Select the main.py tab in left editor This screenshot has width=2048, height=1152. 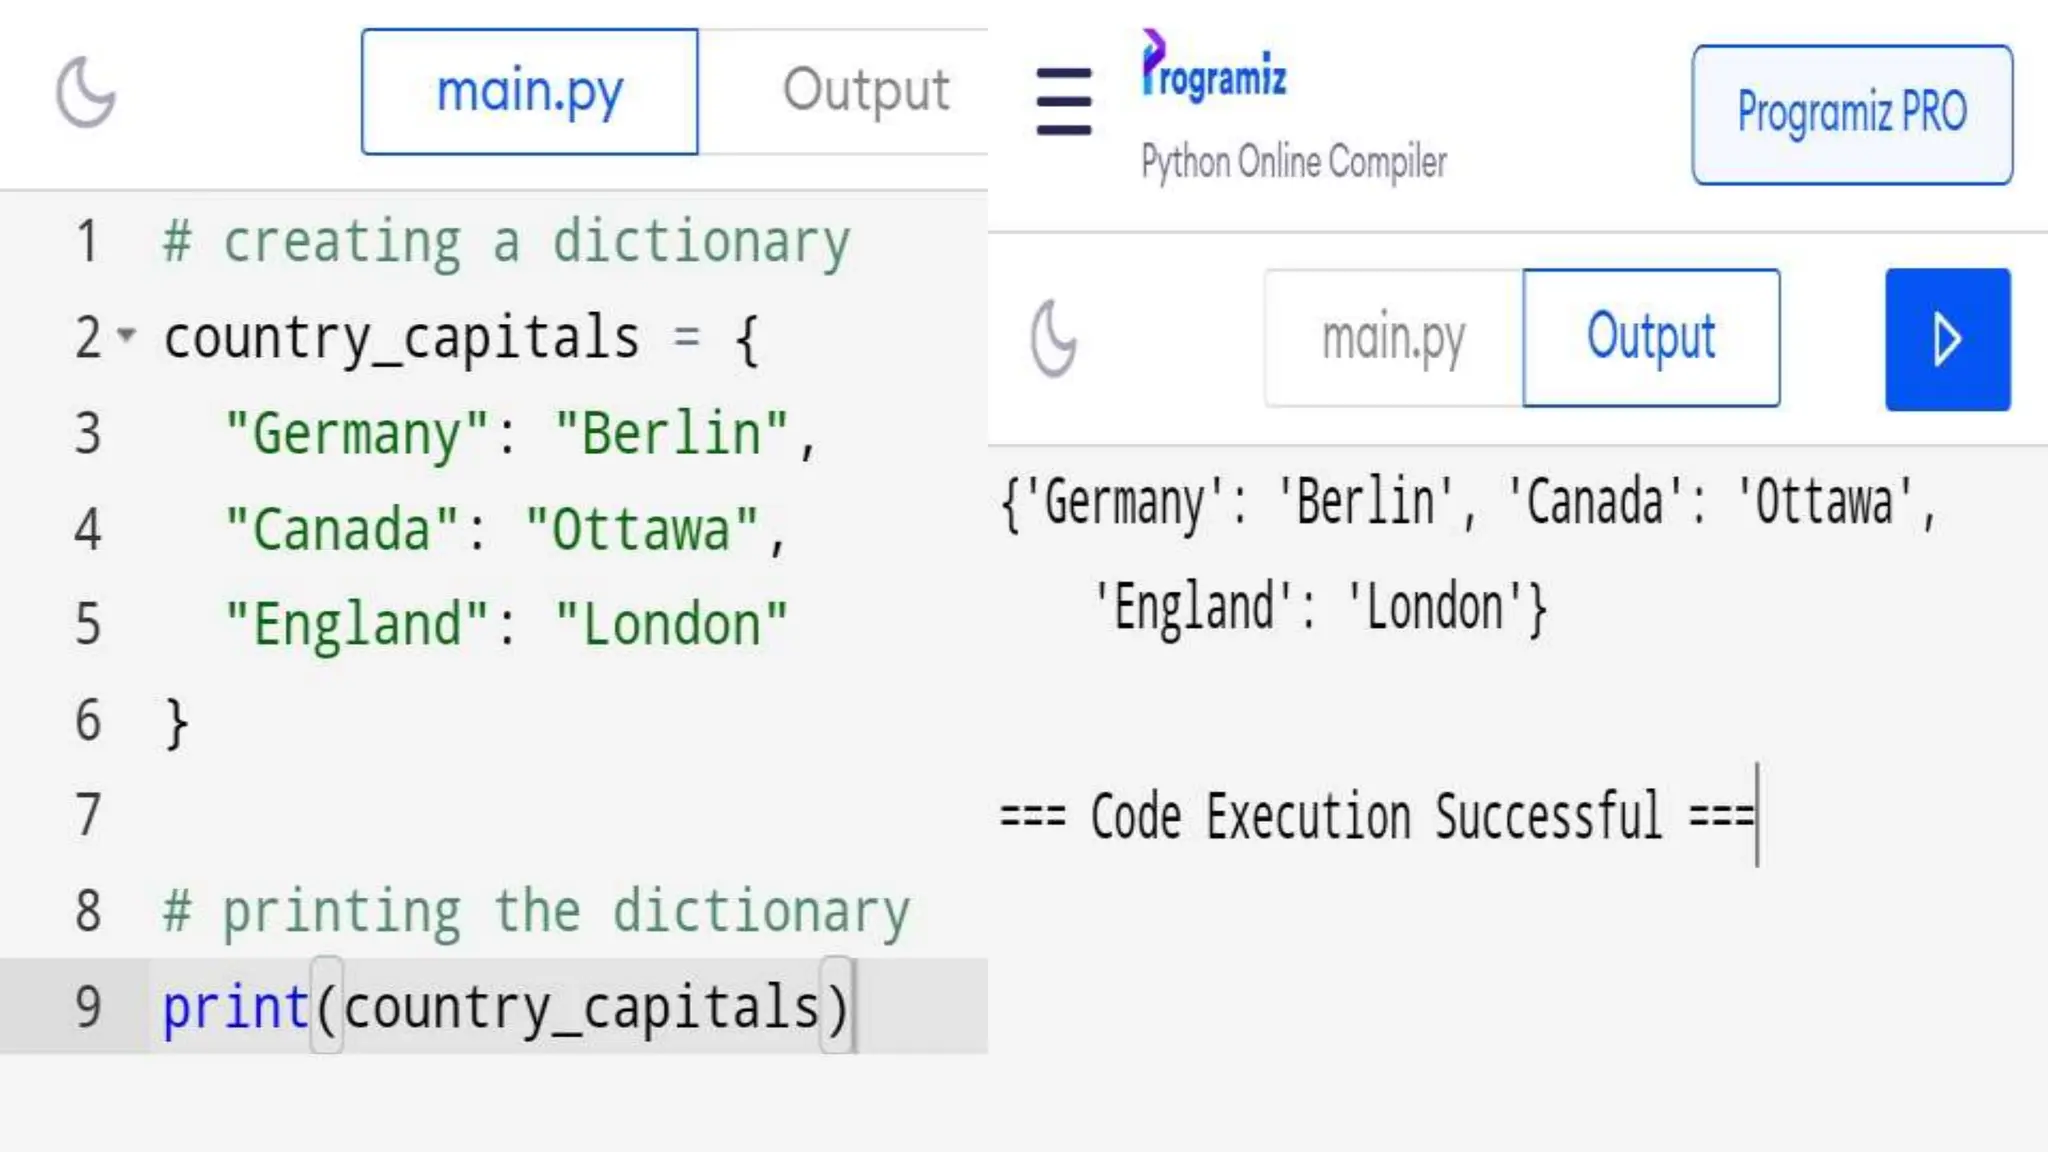click(529, 92)
